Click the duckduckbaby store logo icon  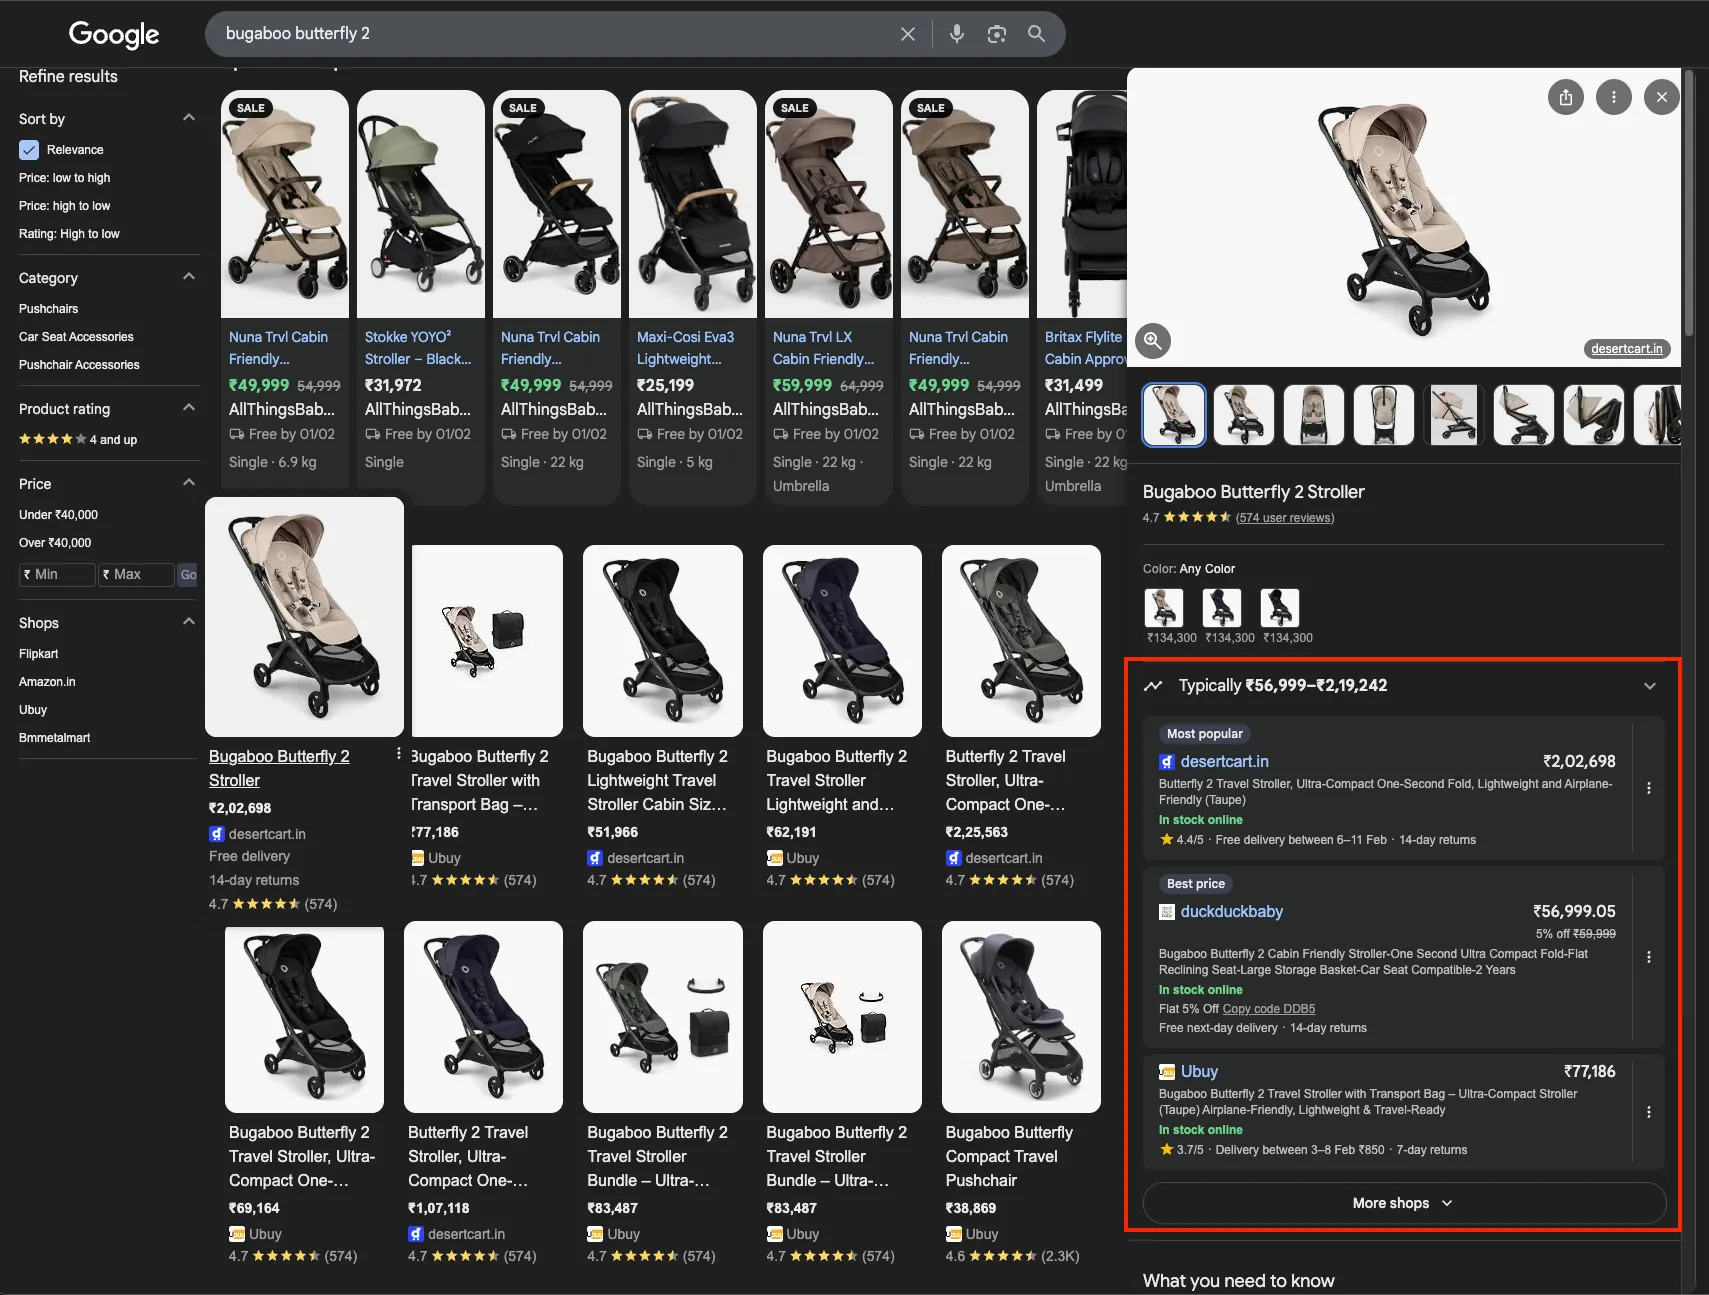click(1167, 912)
